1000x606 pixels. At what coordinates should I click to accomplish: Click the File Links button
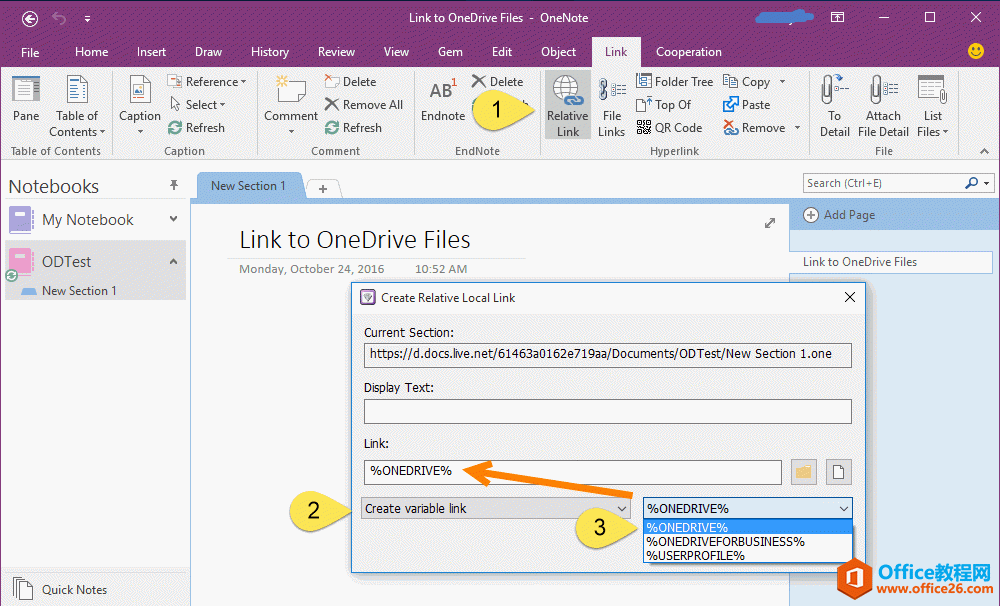[x=612, y=106]
